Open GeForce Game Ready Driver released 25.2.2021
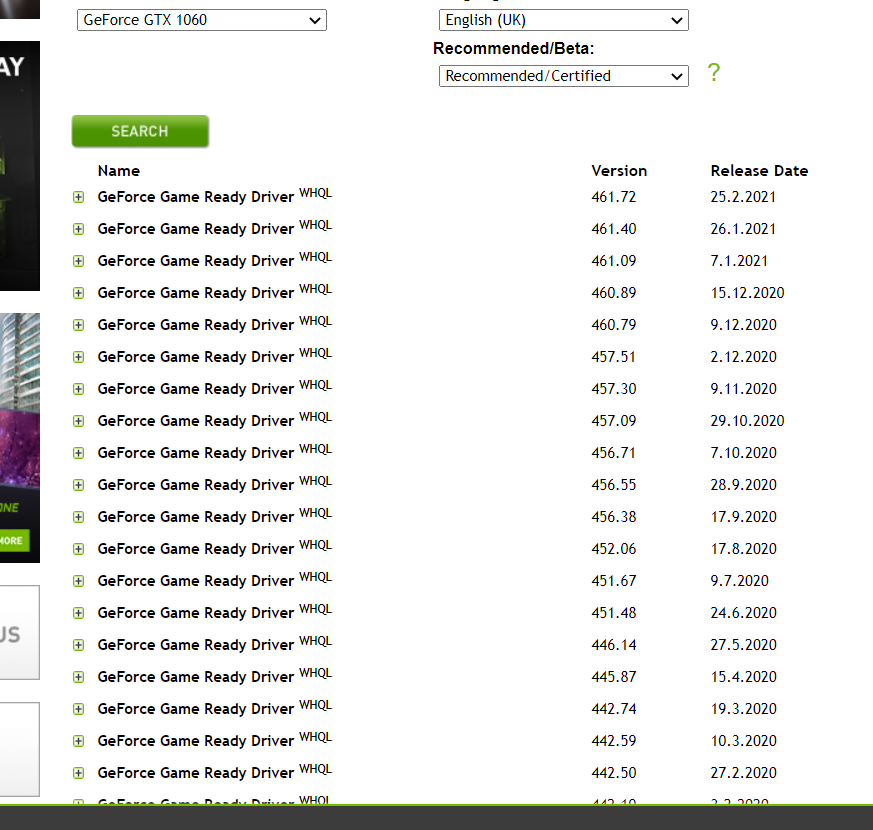The width and height of the screenshot is (873, 830). coord(195,197)
